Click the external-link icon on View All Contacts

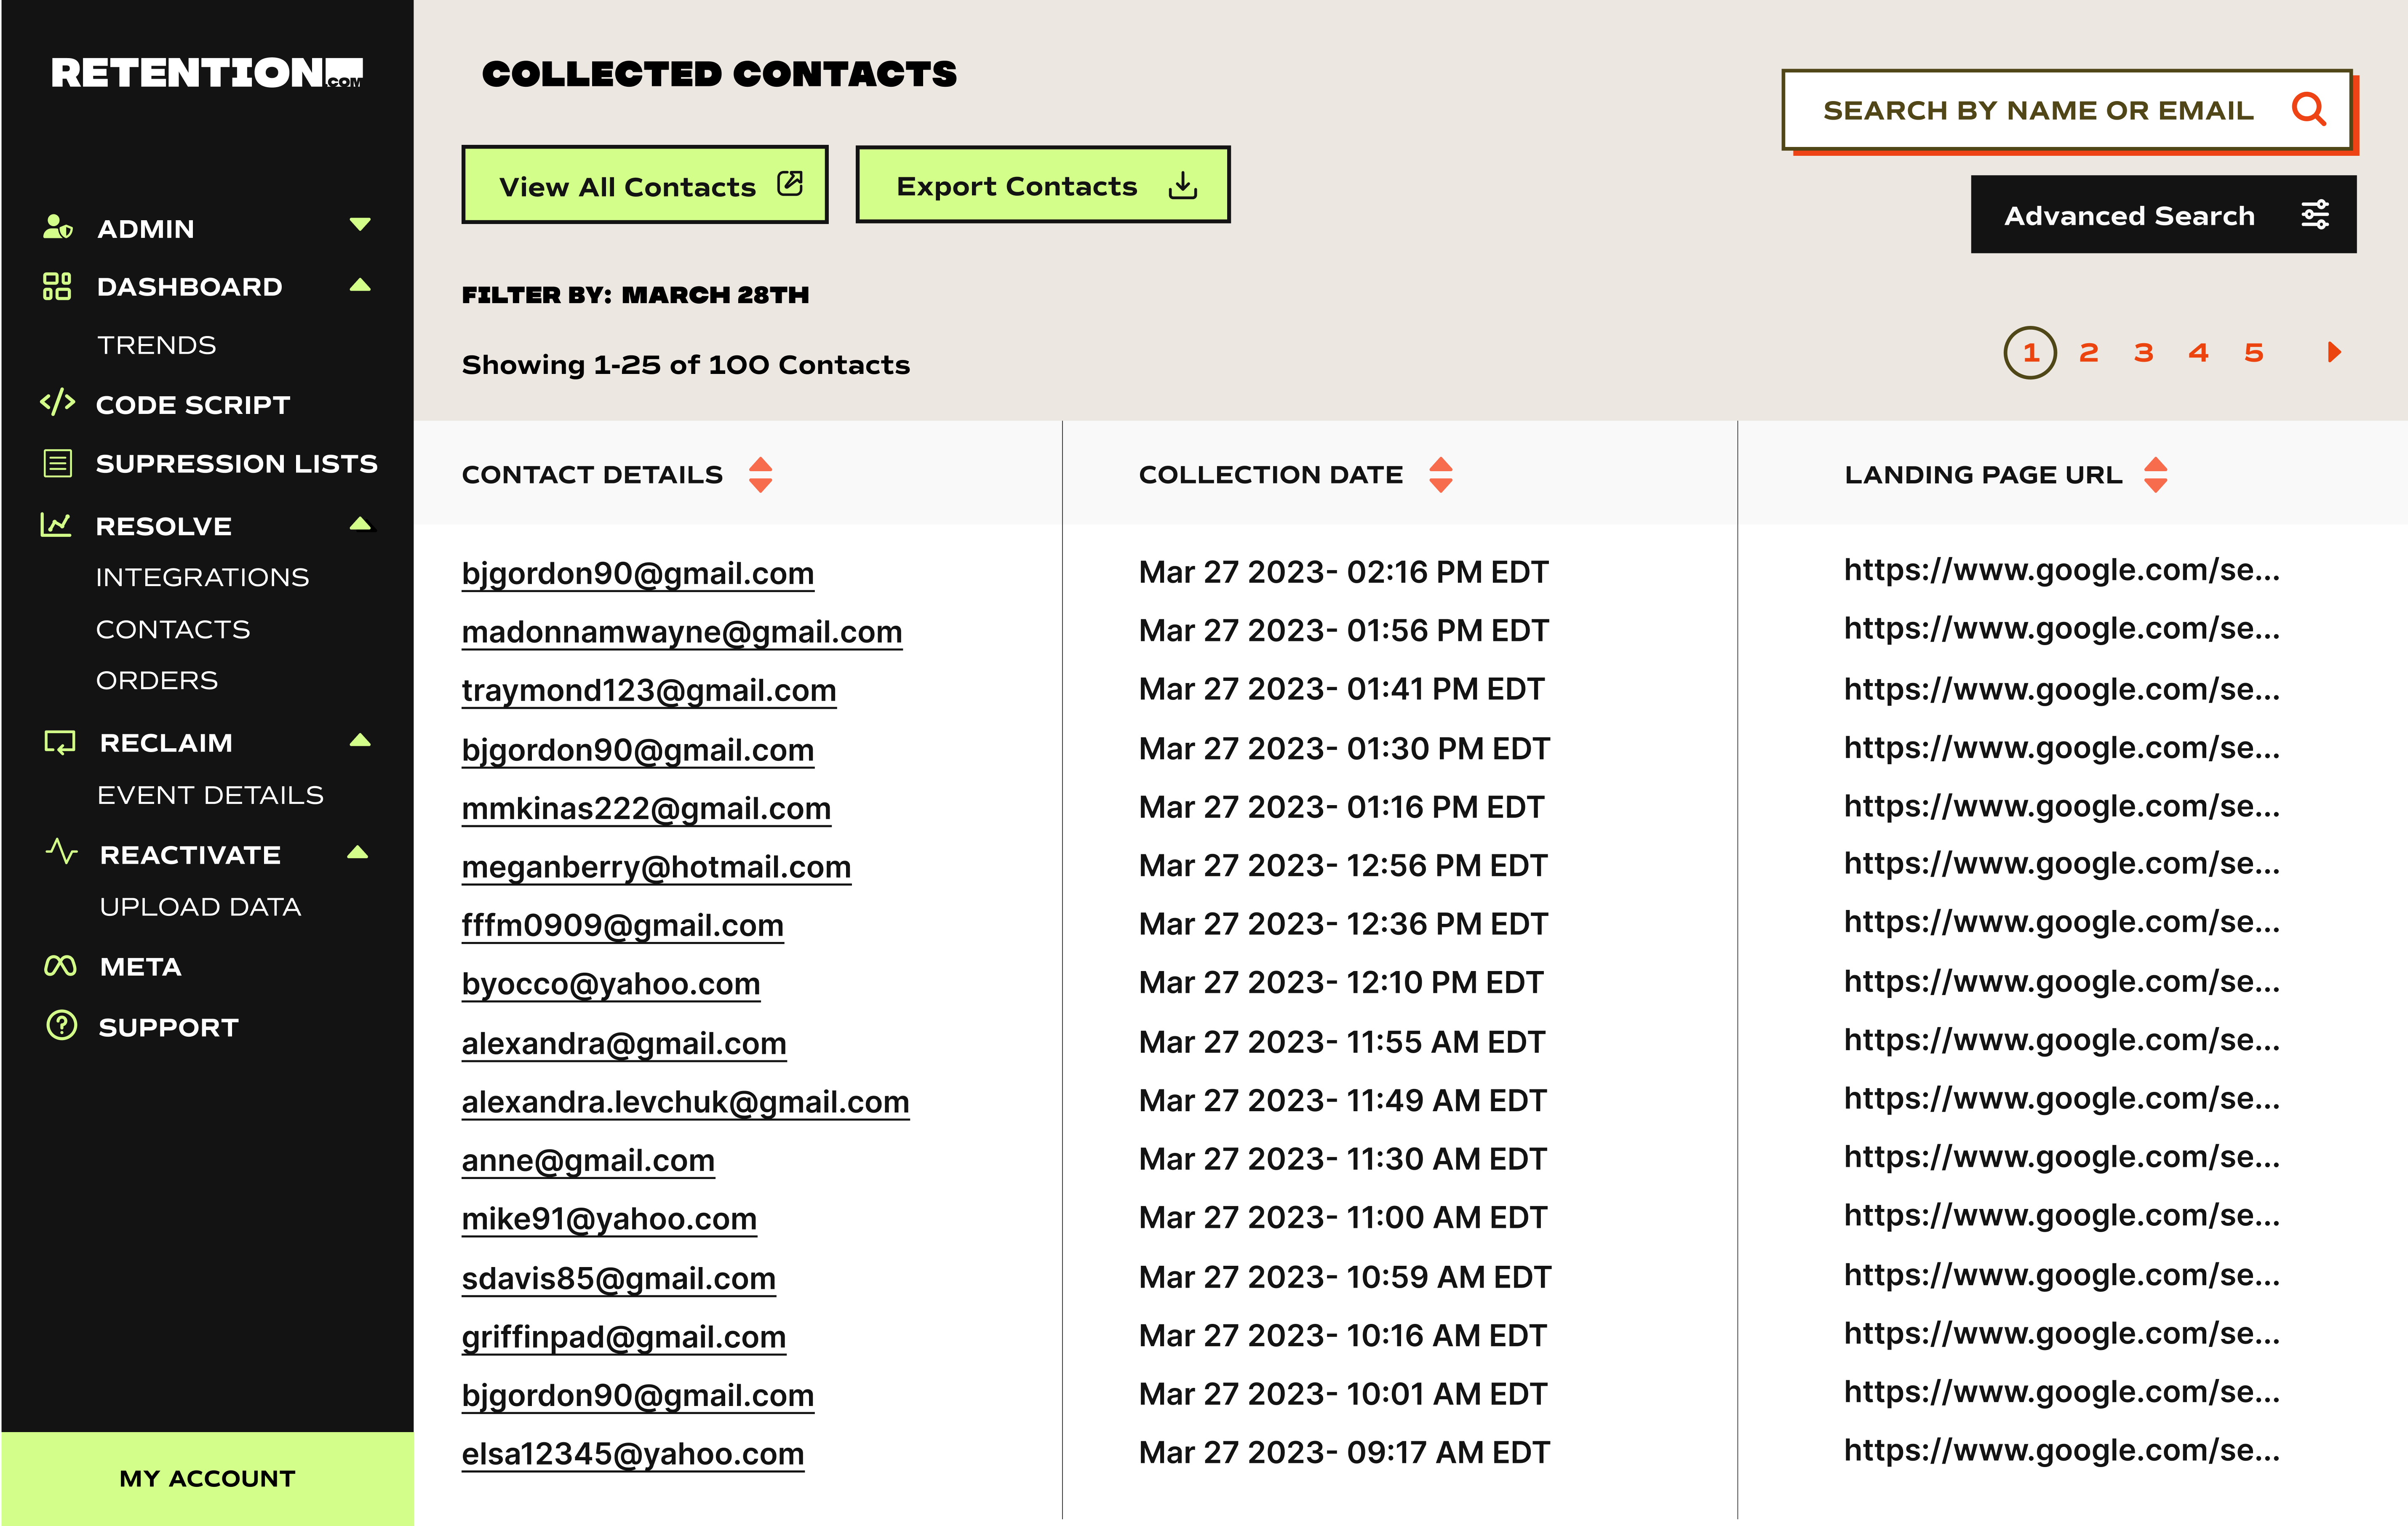tap(790, 183)
